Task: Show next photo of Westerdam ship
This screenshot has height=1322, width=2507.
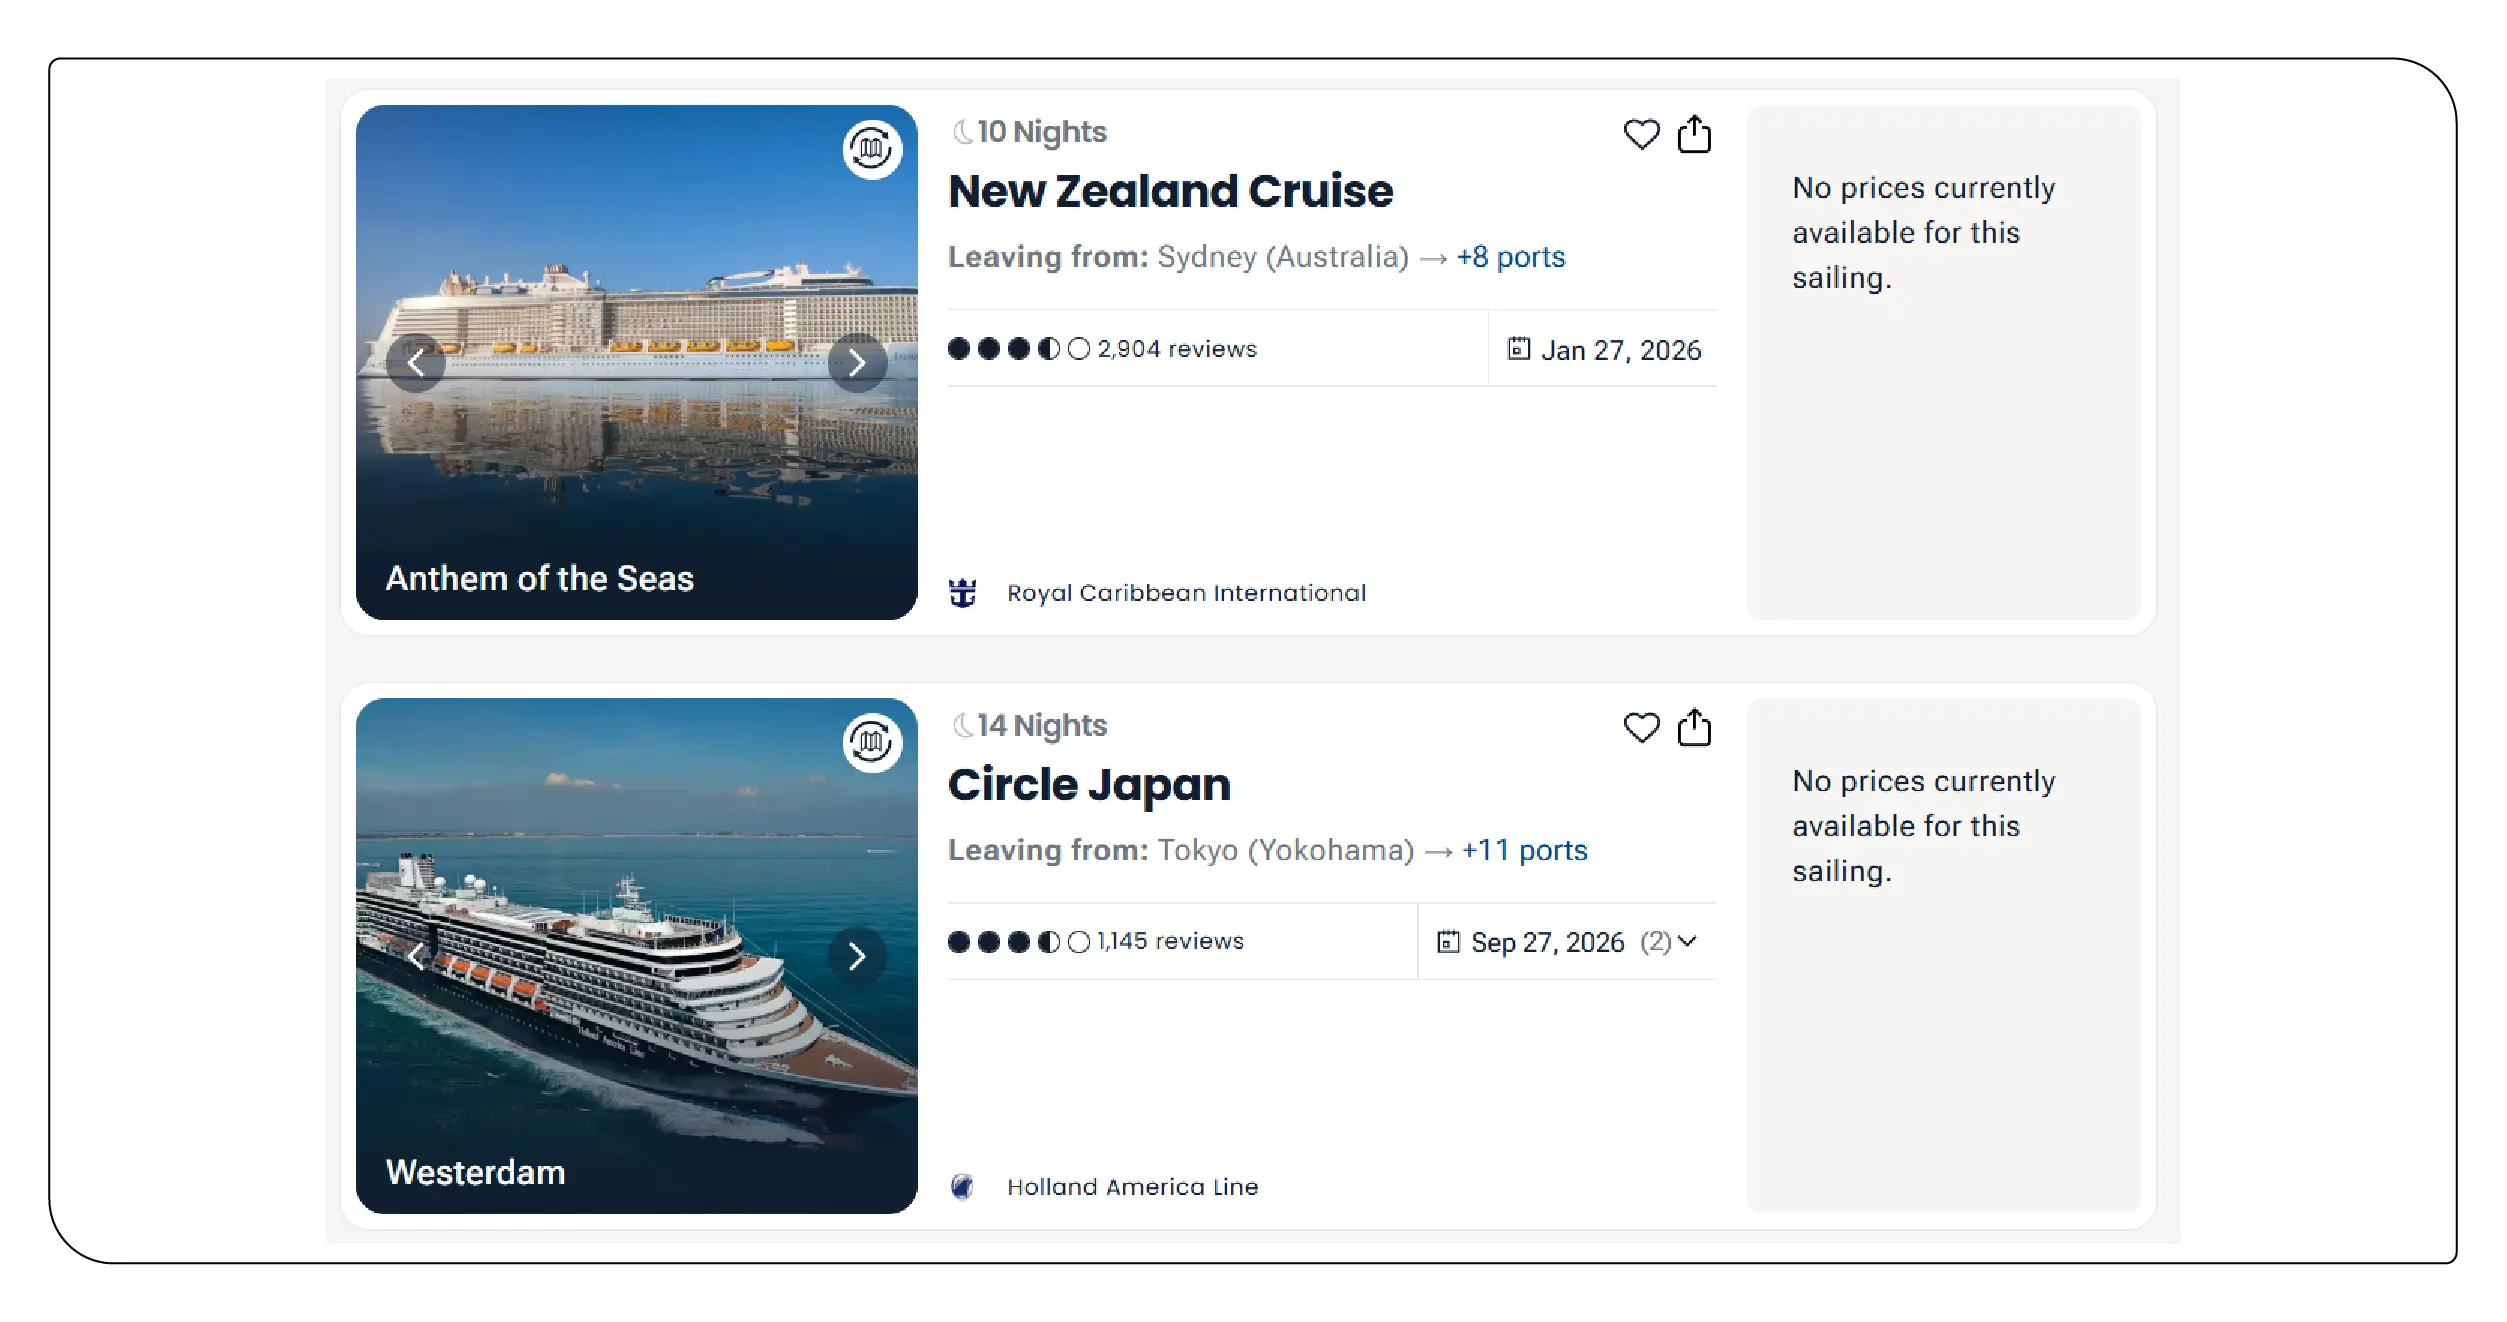Action: [856, 956]
